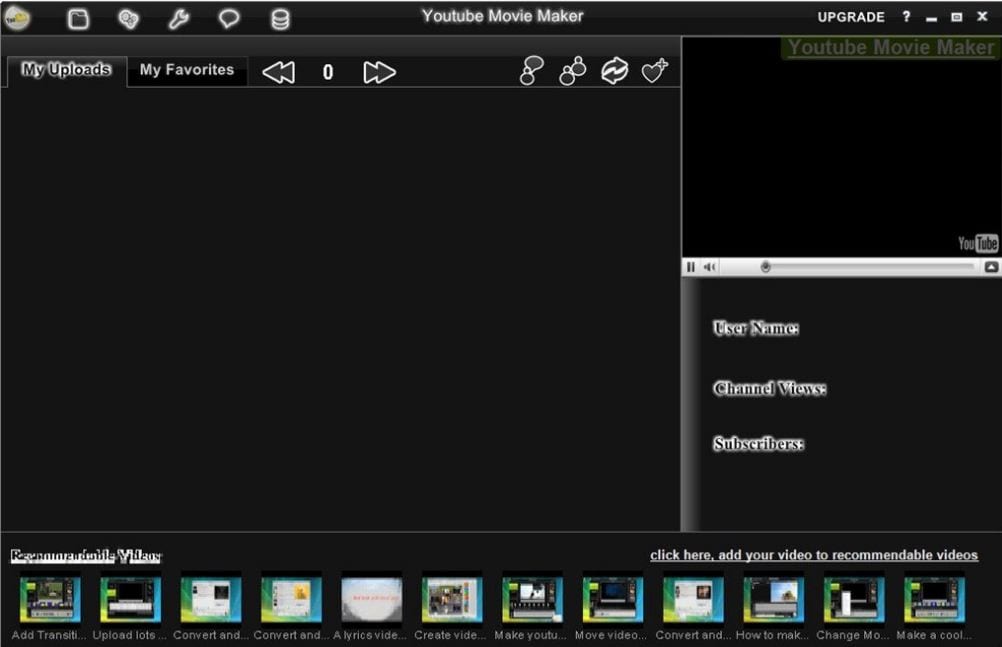
Task: Open the 'Make a cool...' video thumbnail
Action: 934,599
